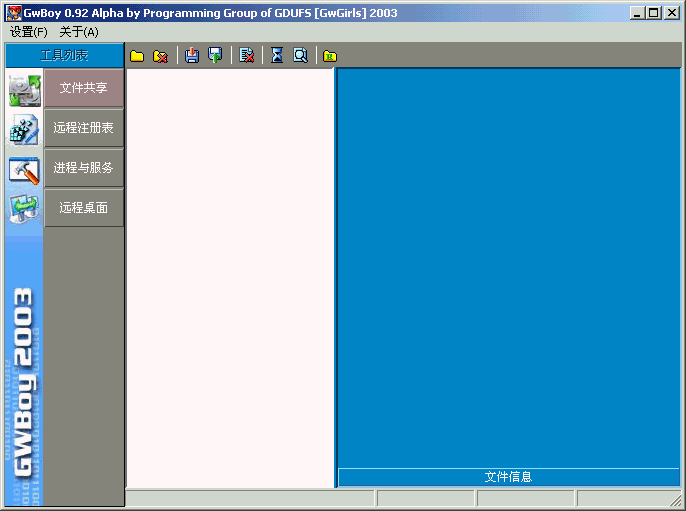
Task: Click the hammer process and services icon
Action: 24,170
